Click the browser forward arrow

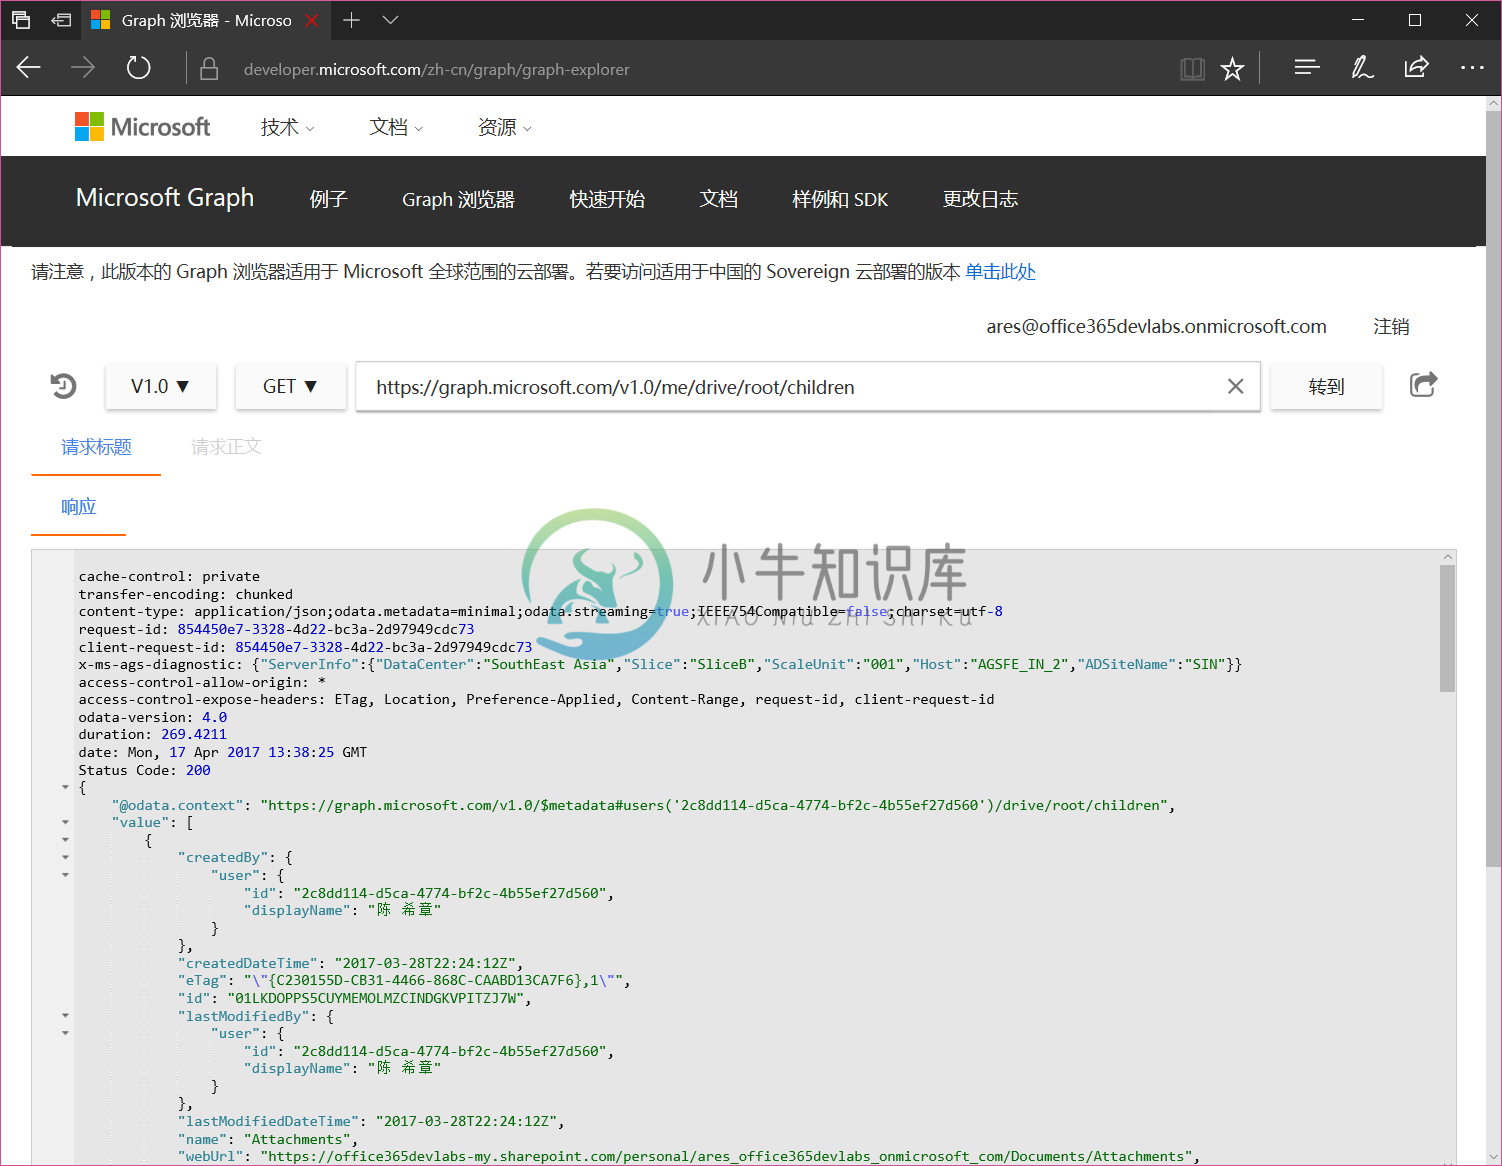[x=83, y=68]
